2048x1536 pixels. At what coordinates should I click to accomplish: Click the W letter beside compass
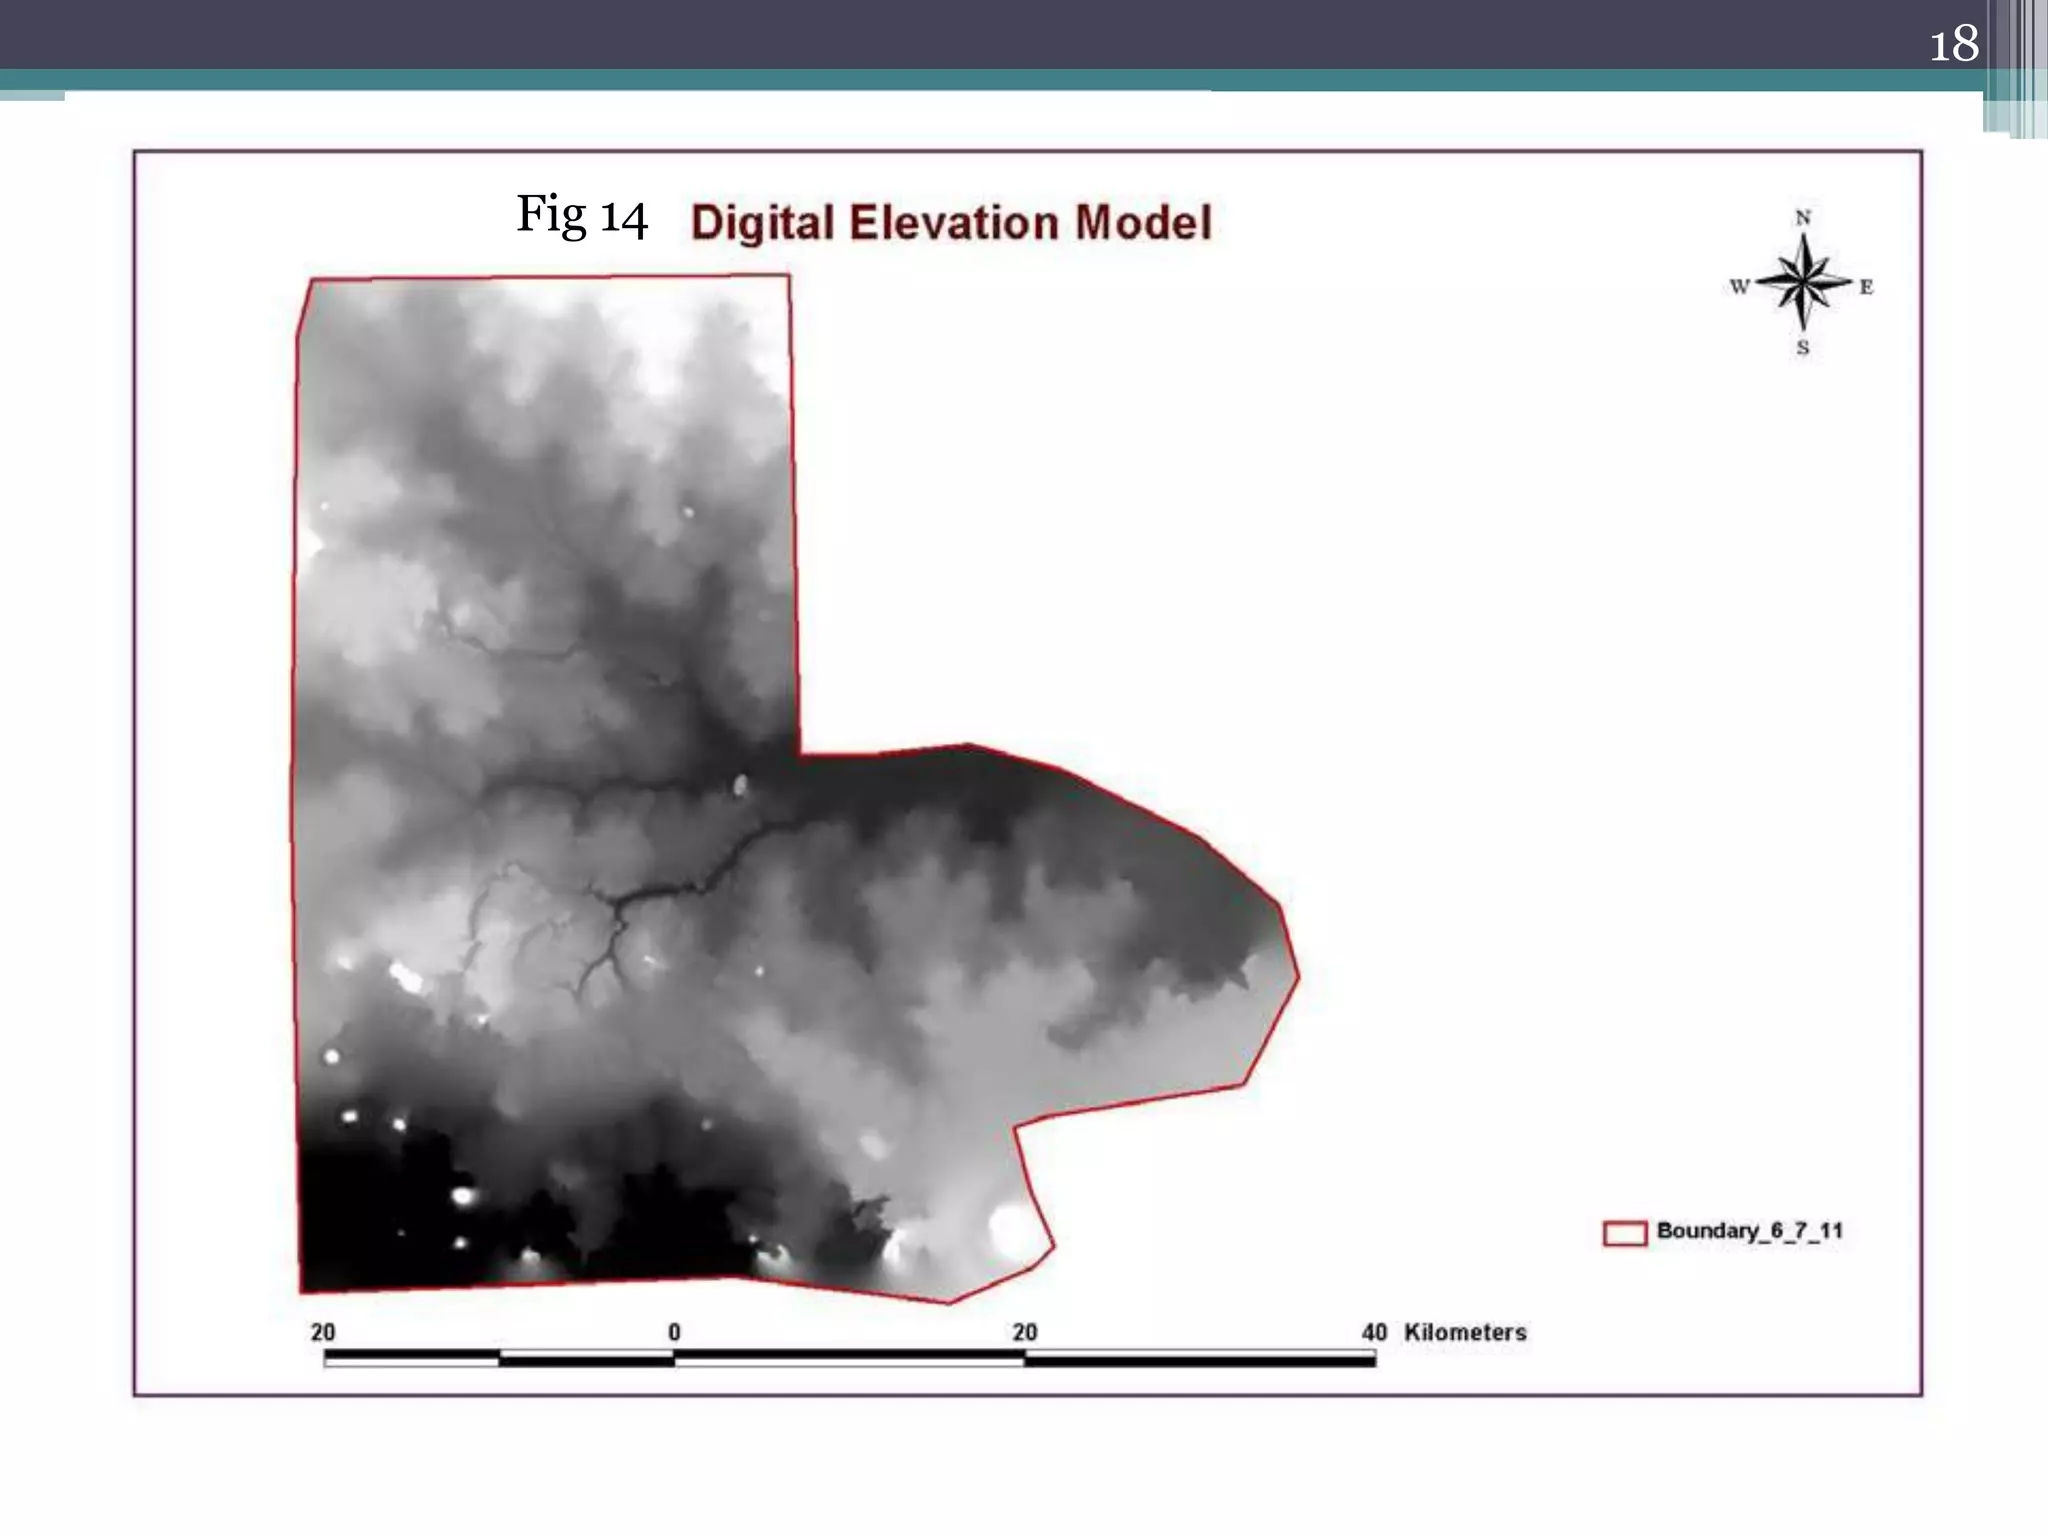tap(1739, 287)
